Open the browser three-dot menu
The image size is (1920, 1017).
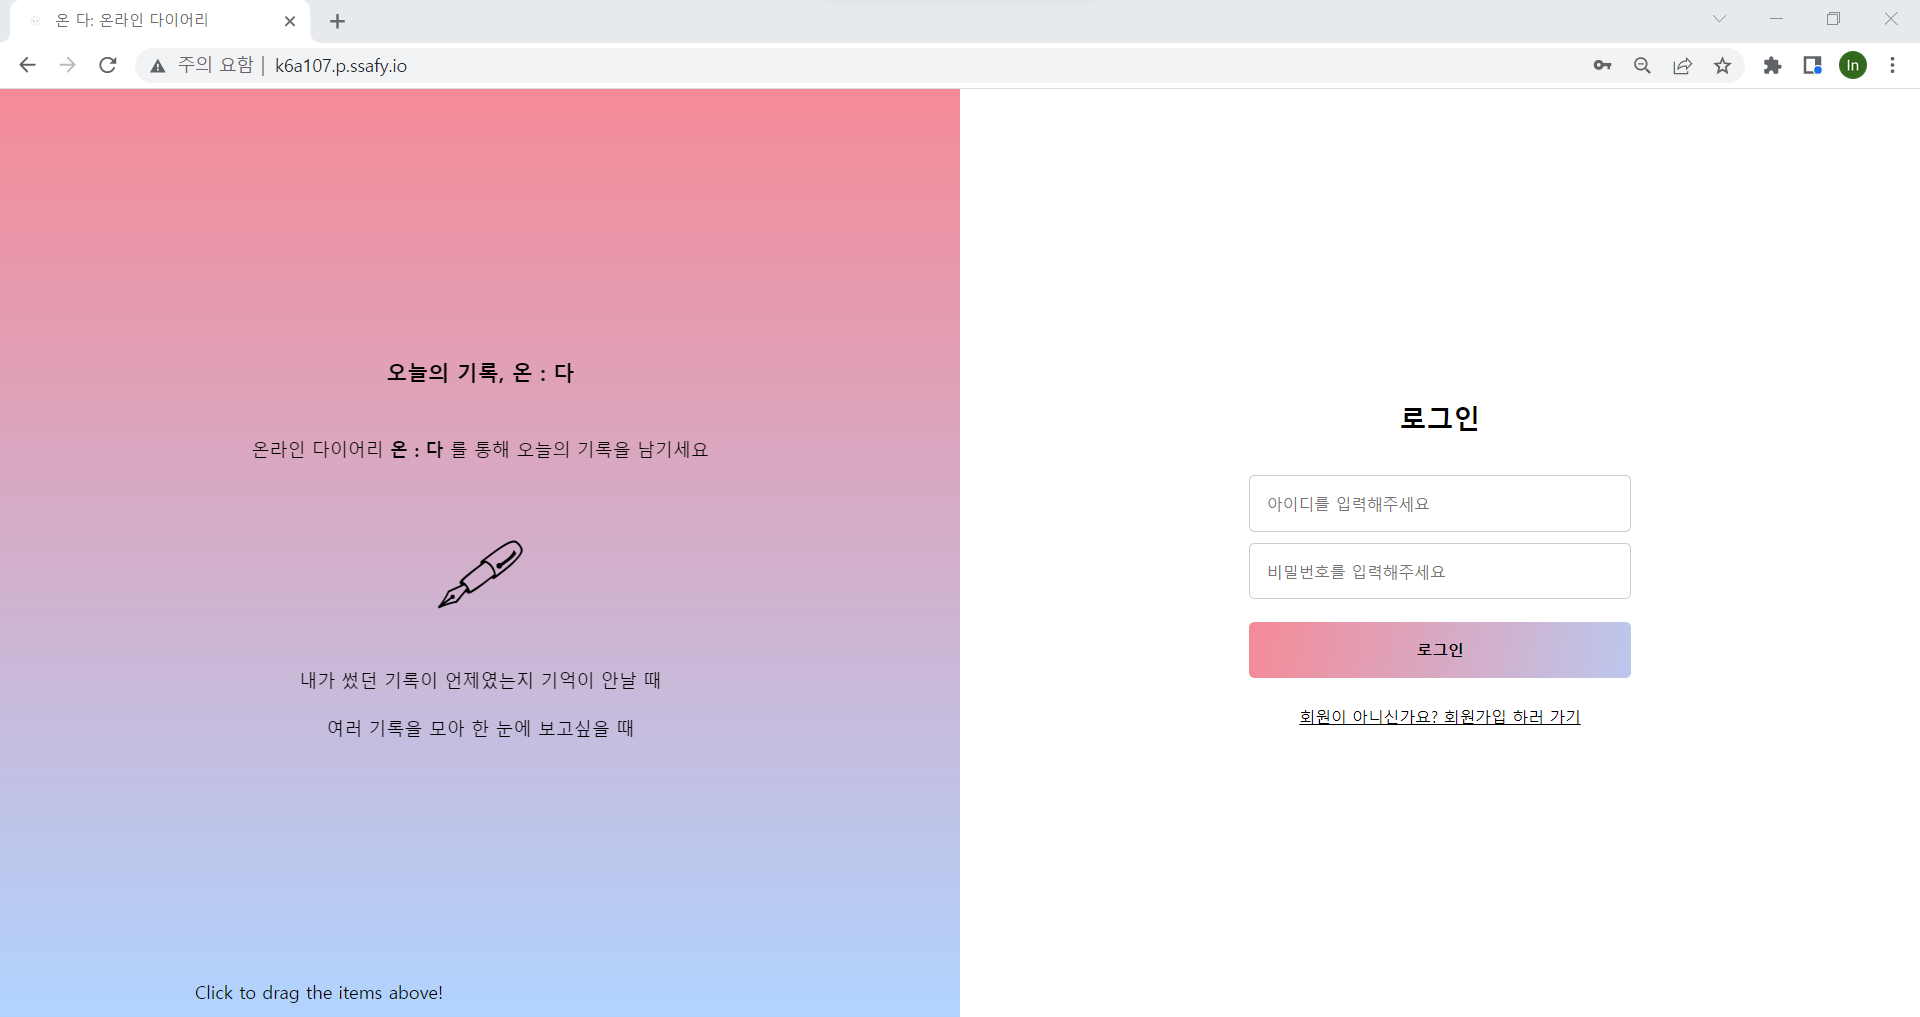(x=1892, y=65)
